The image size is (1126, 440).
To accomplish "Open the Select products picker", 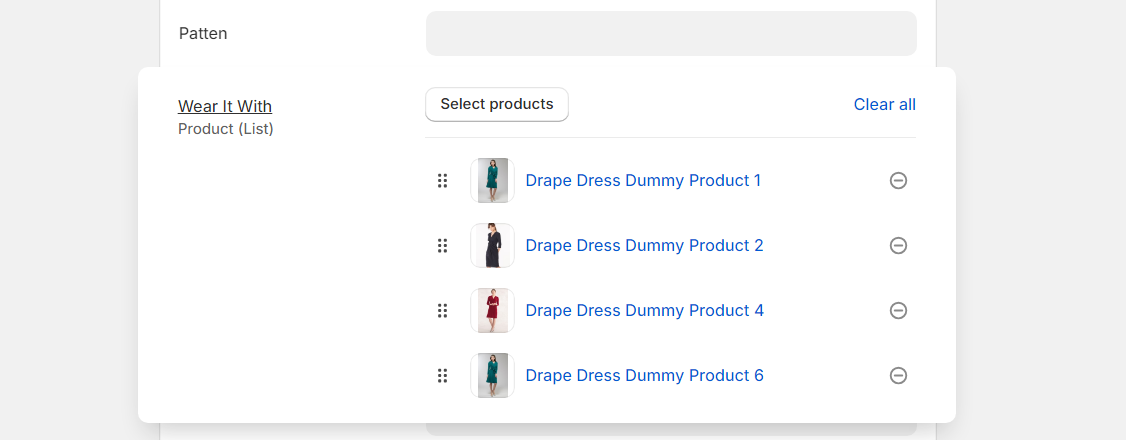I will (497, 104).
